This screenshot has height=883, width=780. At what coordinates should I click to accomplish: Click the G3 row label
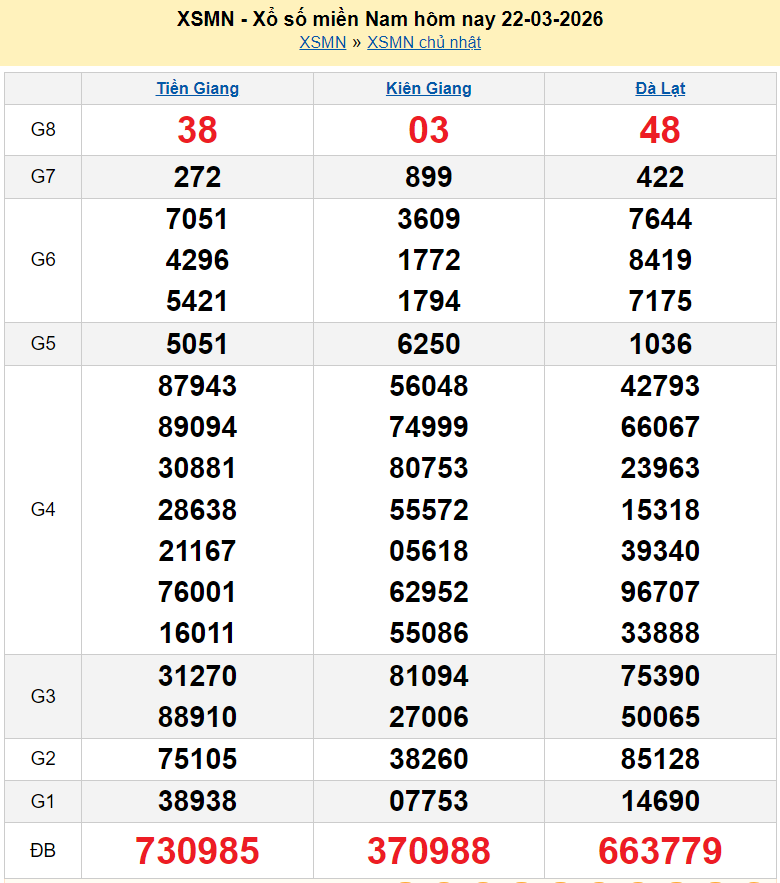click(43, 696)
